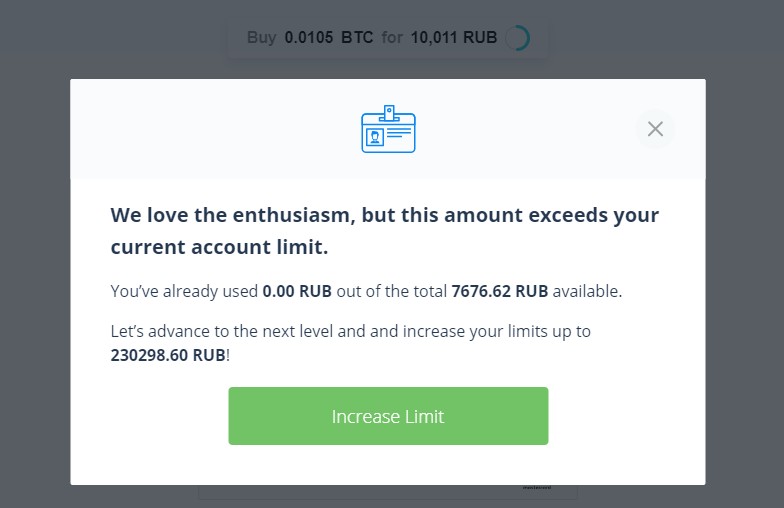This screenshot has width=784, height=508.
Task: Close the account limit dialog
Action: 655,129
